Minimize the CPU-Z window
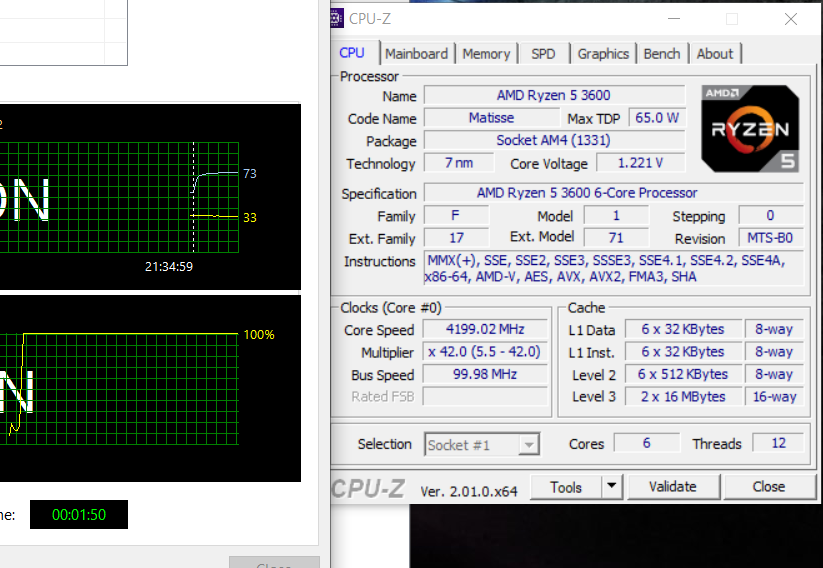823x568 pixels. 674,19
